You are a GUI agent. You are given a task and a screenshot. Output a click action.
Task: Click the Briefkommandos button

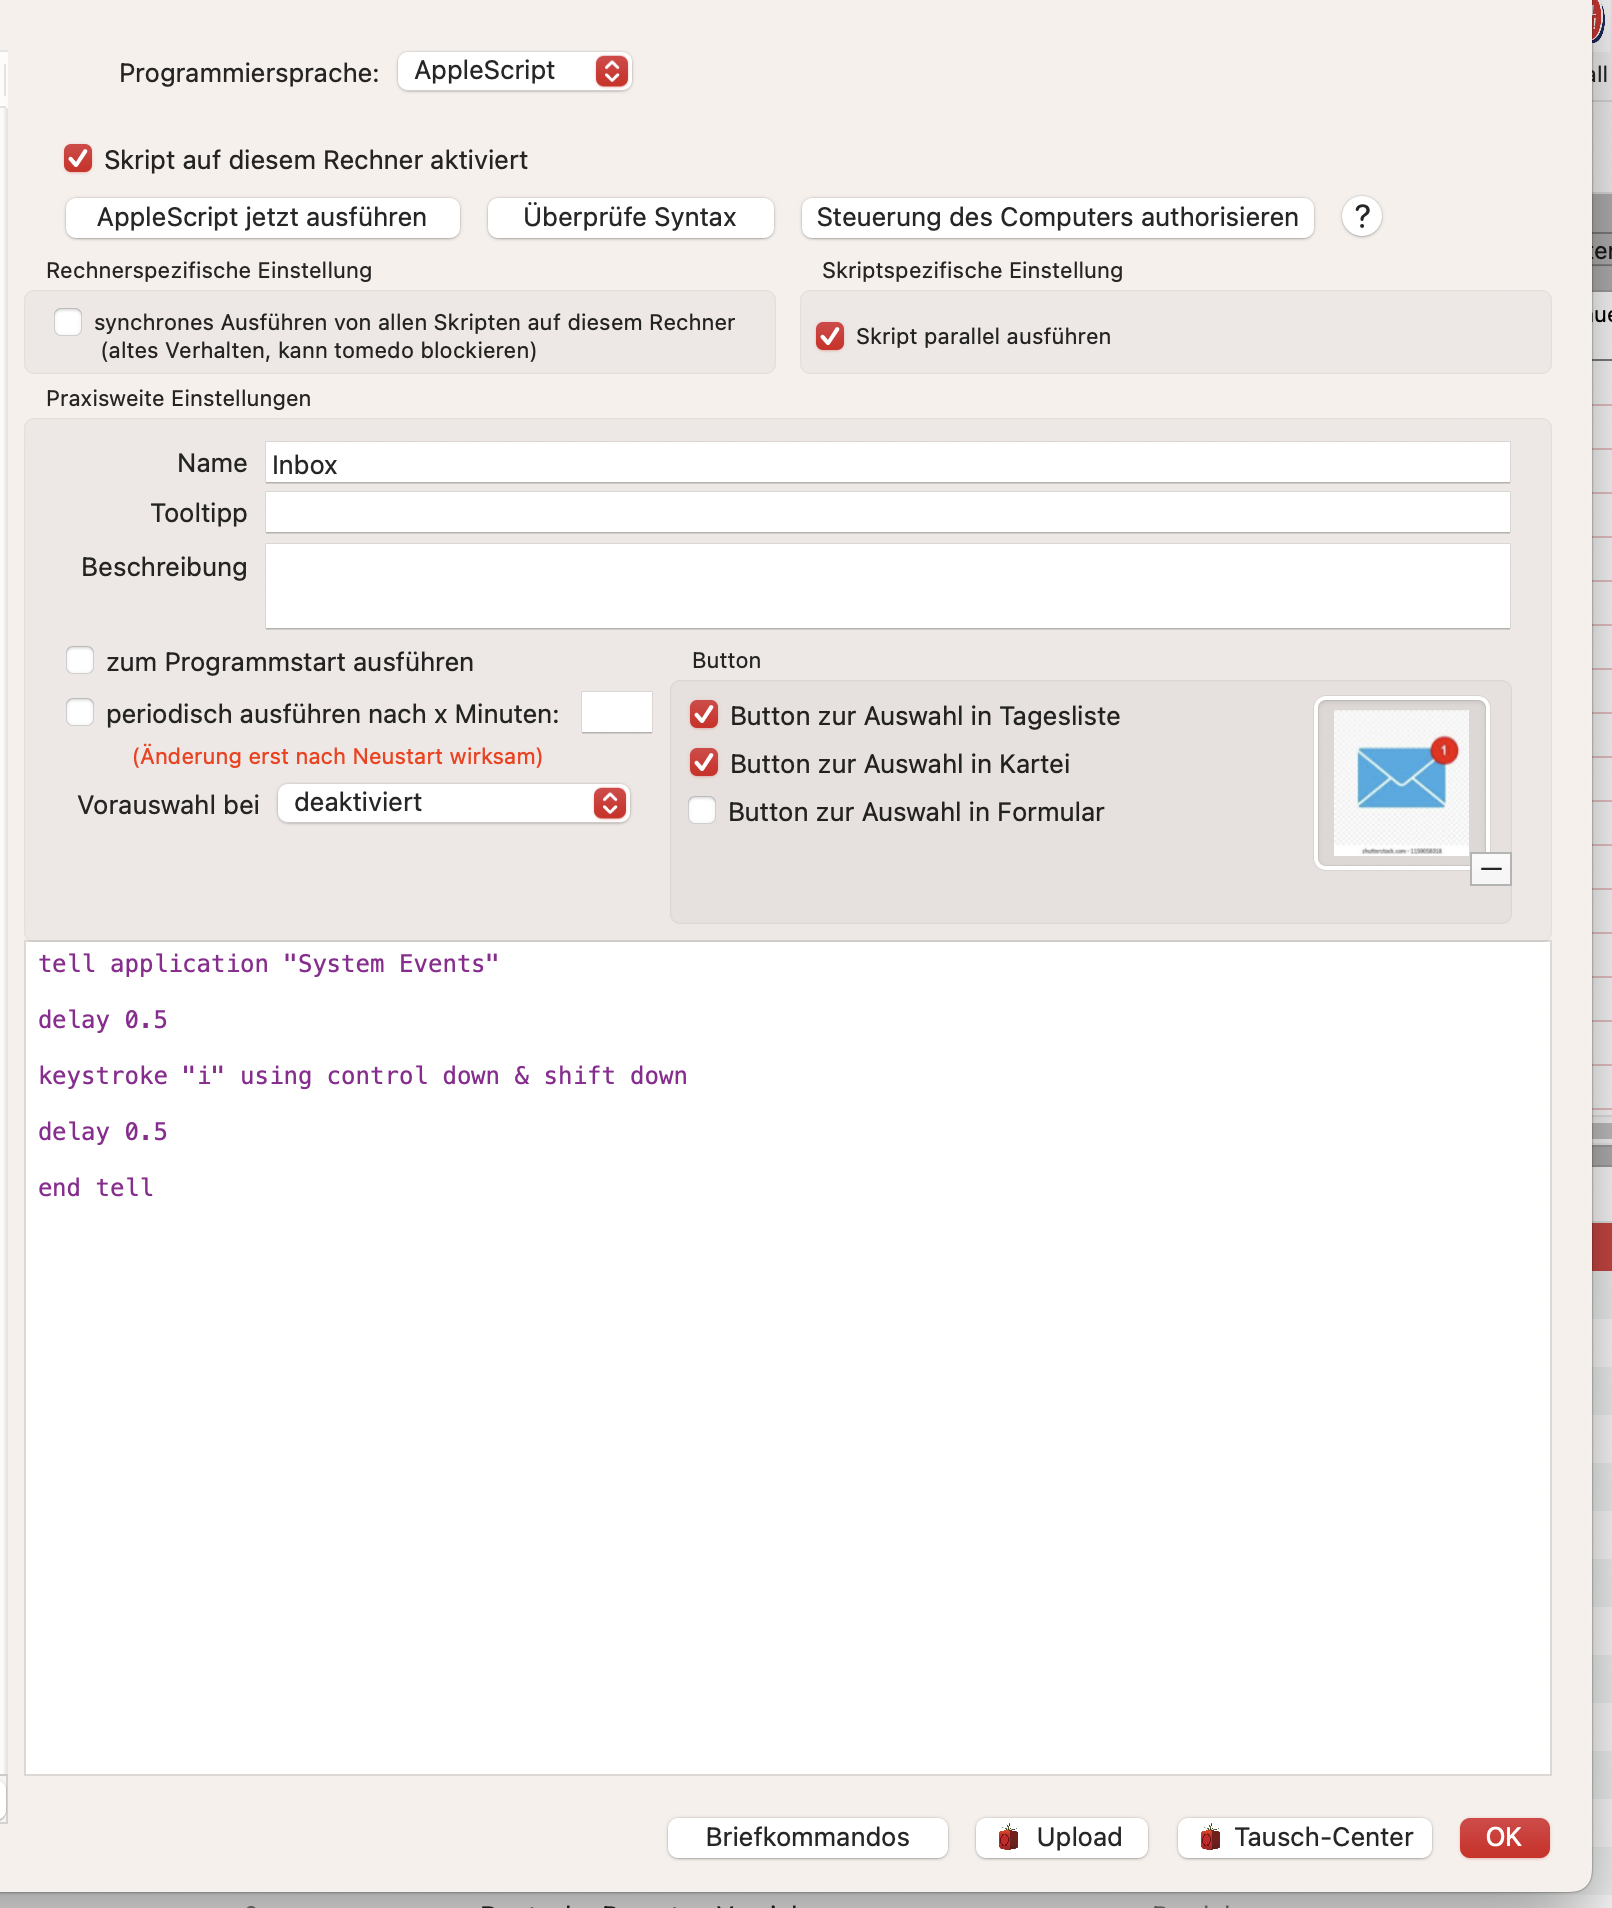tap(807, 1837)
